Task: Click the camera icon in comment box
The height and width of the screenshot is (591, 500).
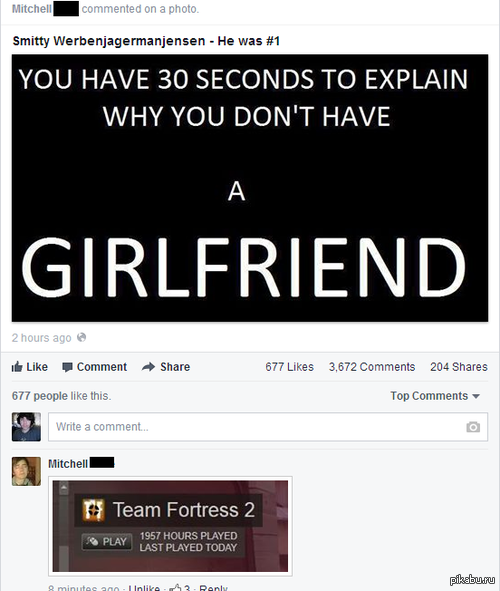Action: pyautogui.click(x=473, y=427)
